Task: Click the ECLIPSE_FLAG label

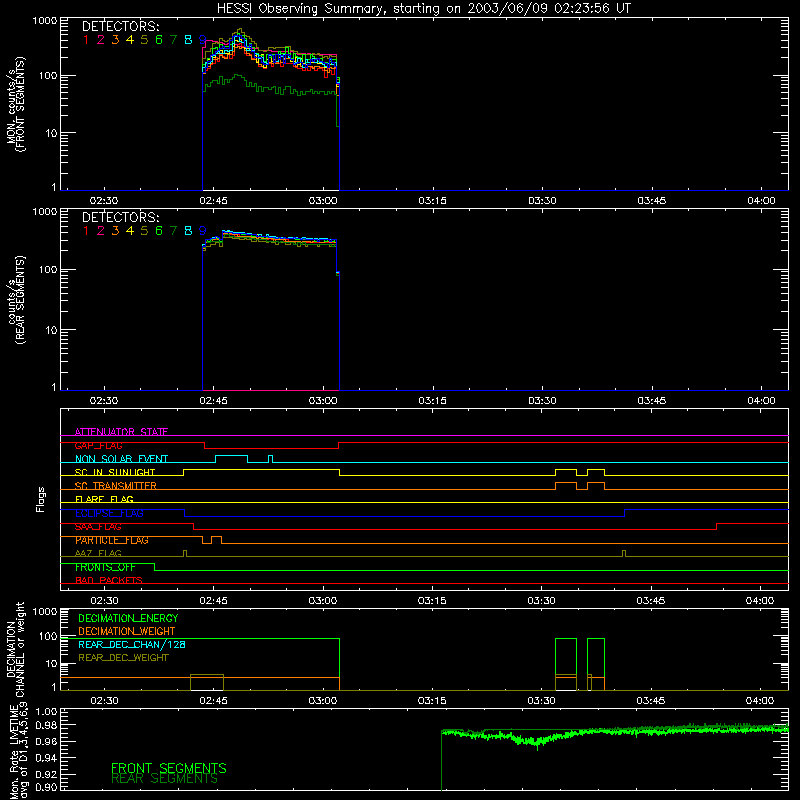Action: coord(109,513)
